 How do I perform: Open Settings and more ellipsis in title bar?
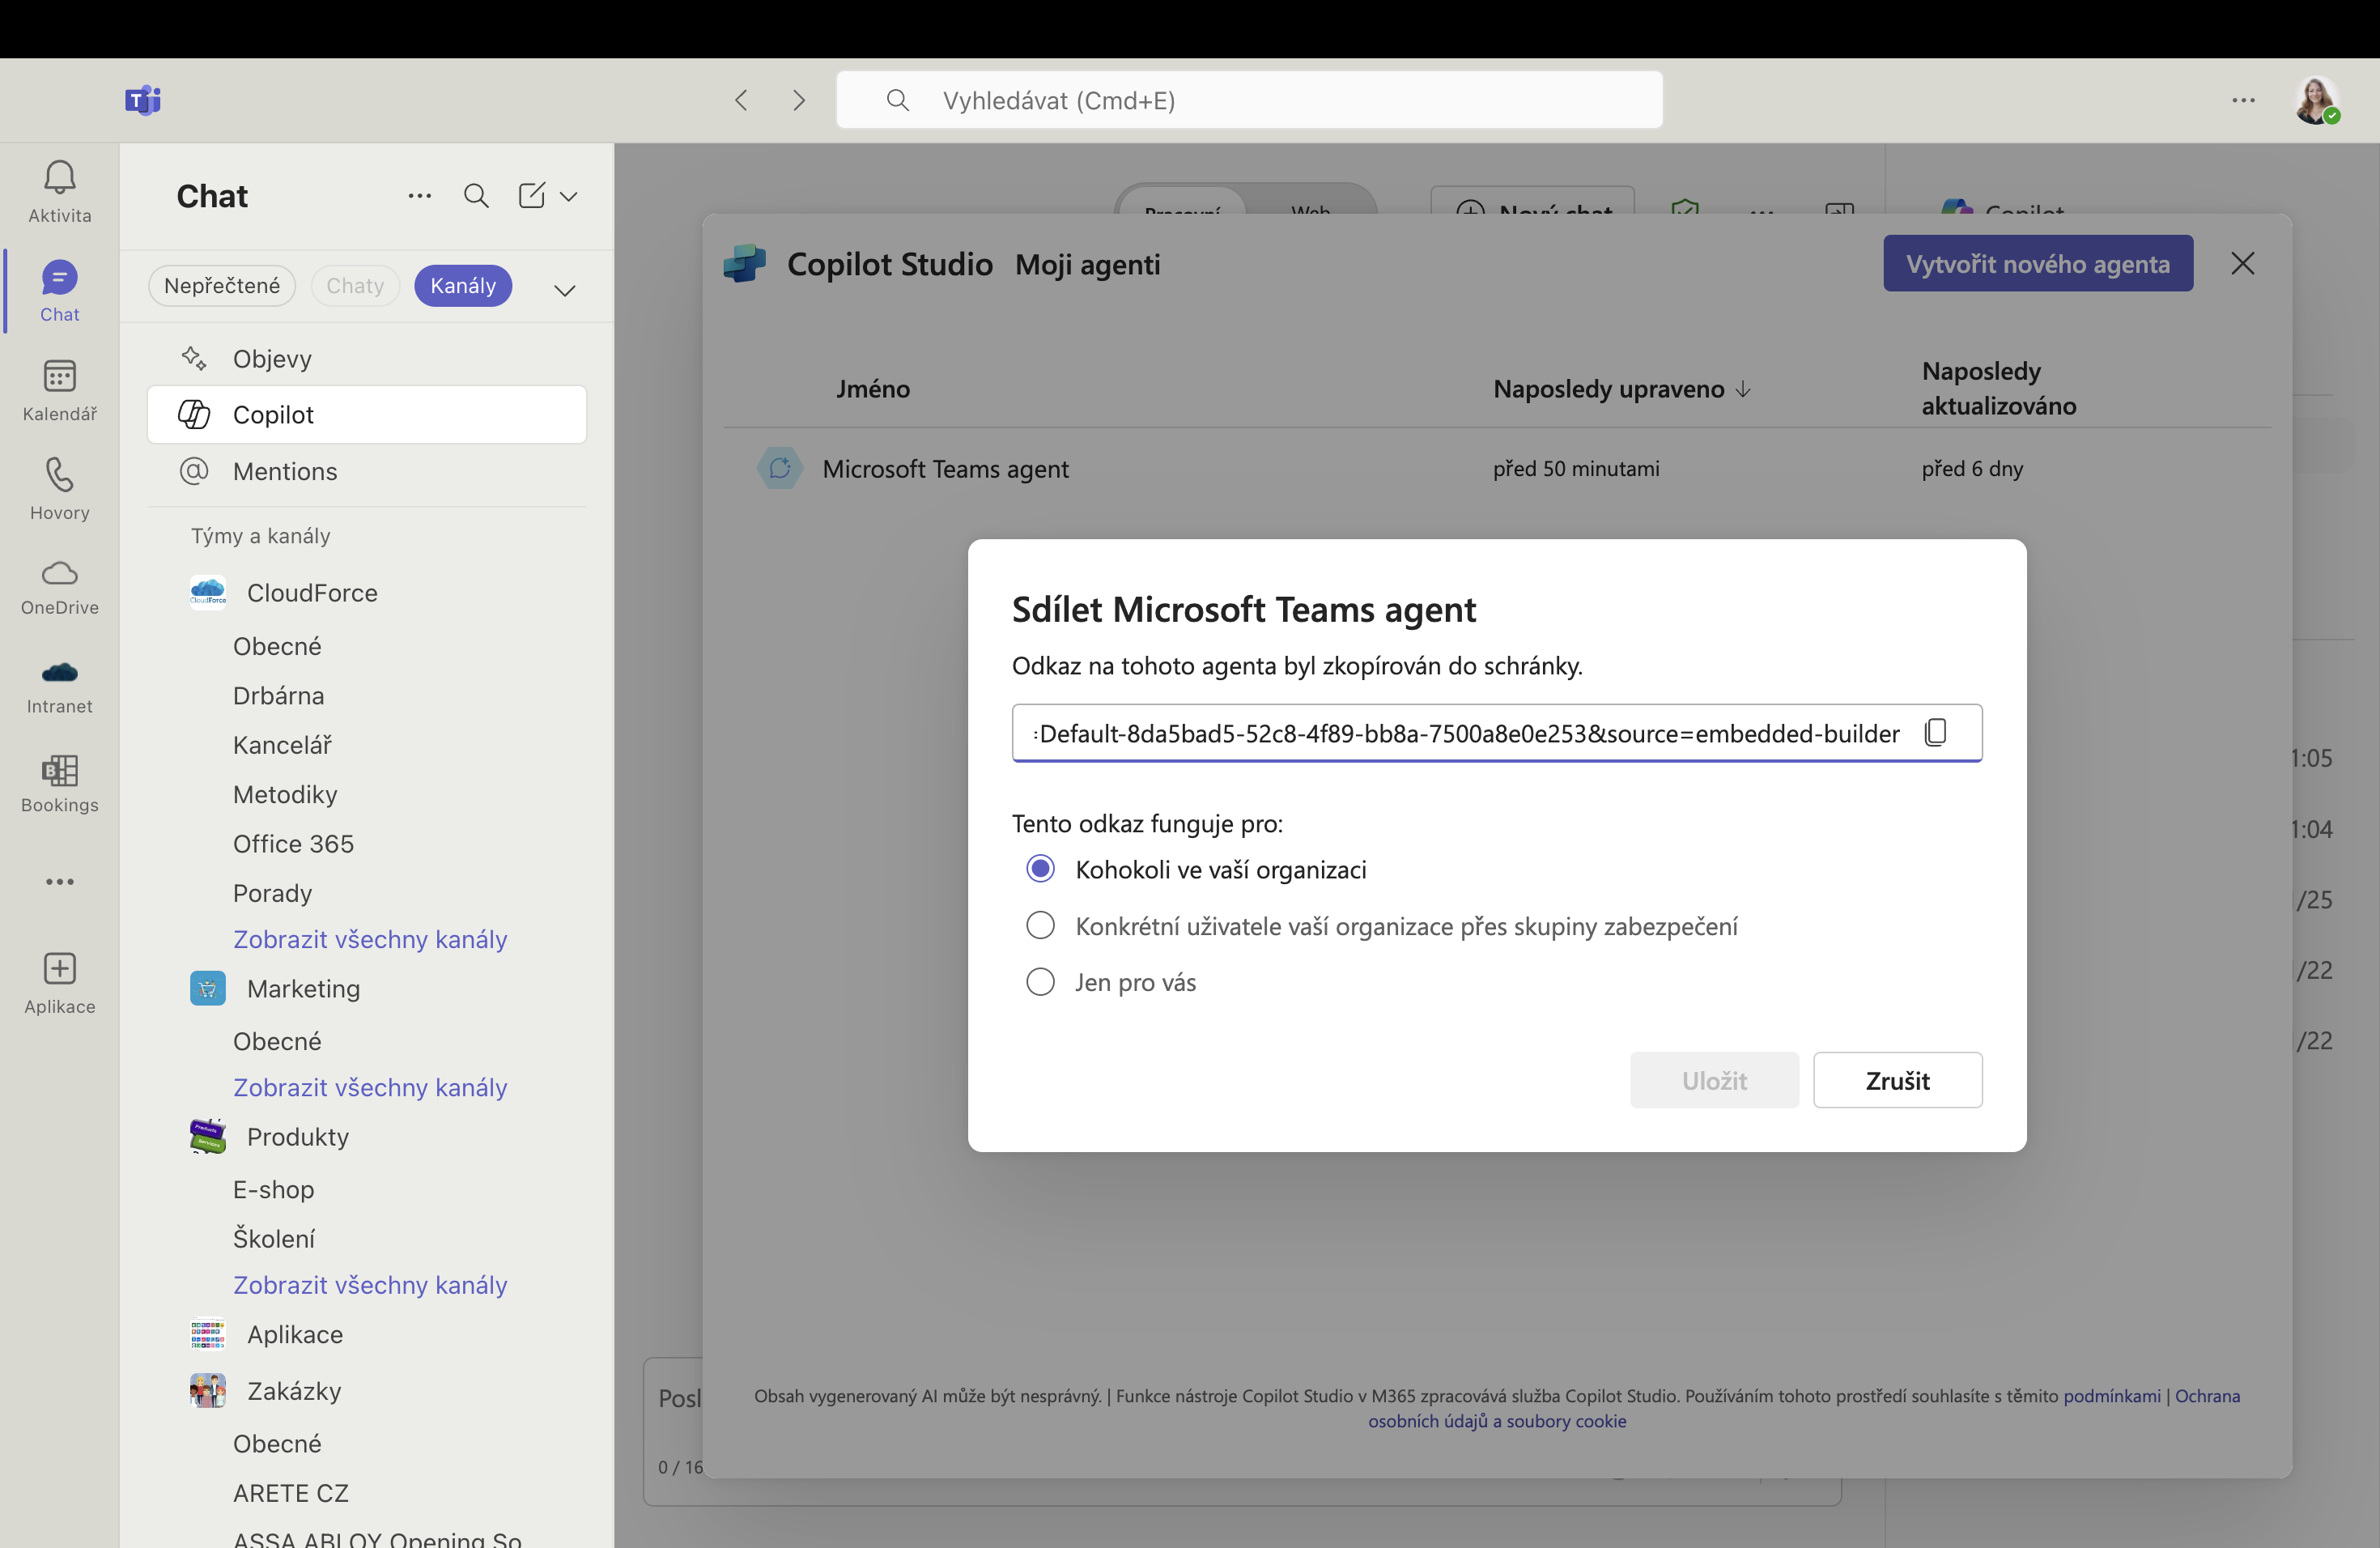click(2243, 100)
